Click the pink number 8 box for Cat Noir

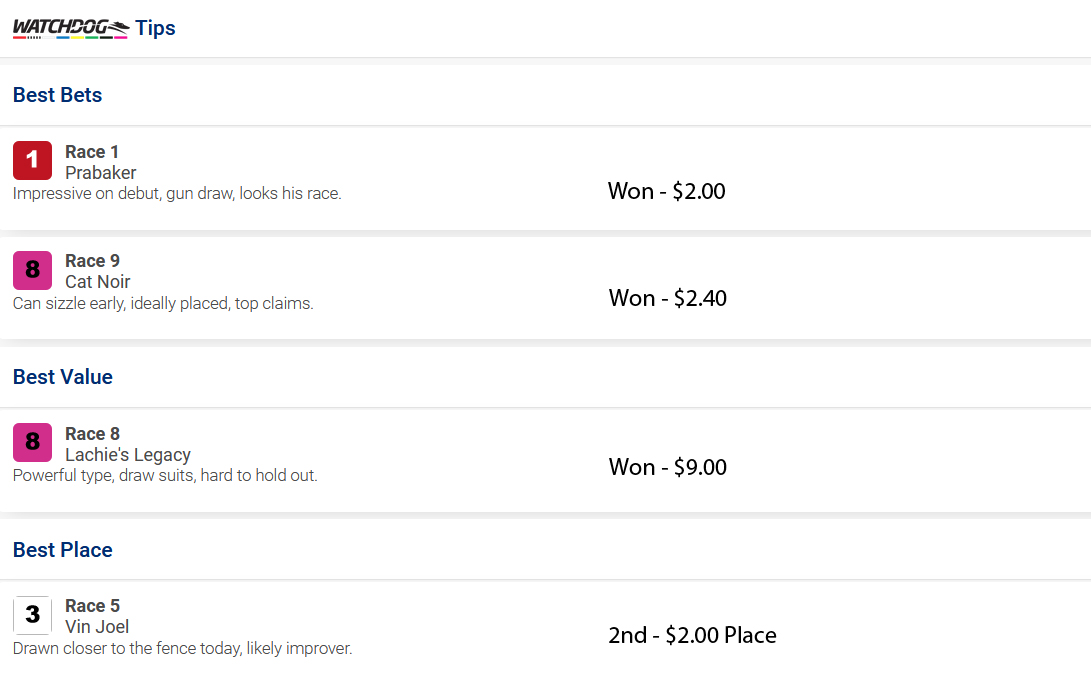tap(33, 270)
